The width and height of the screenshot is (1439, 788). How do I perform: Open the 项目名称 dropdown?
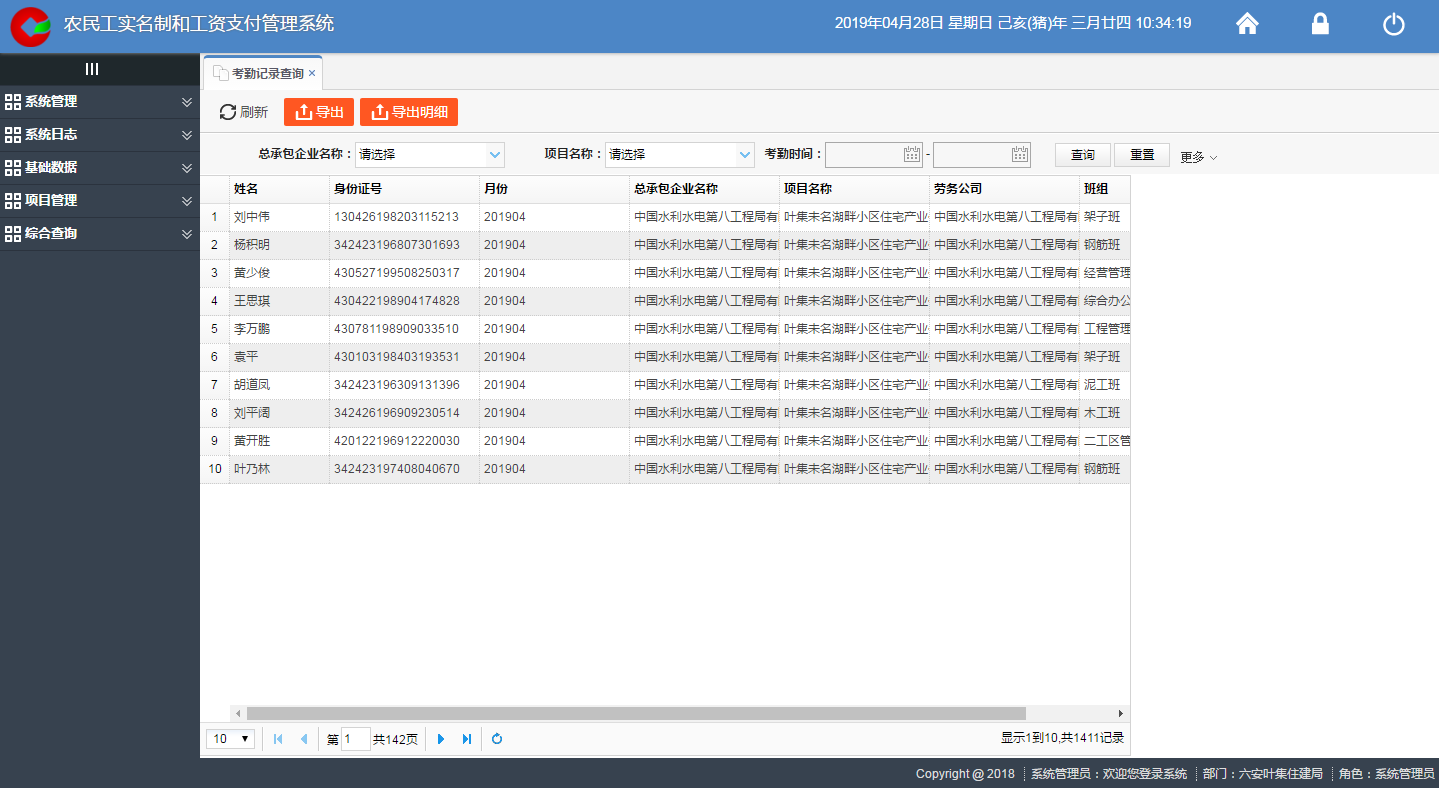(745, 155)
